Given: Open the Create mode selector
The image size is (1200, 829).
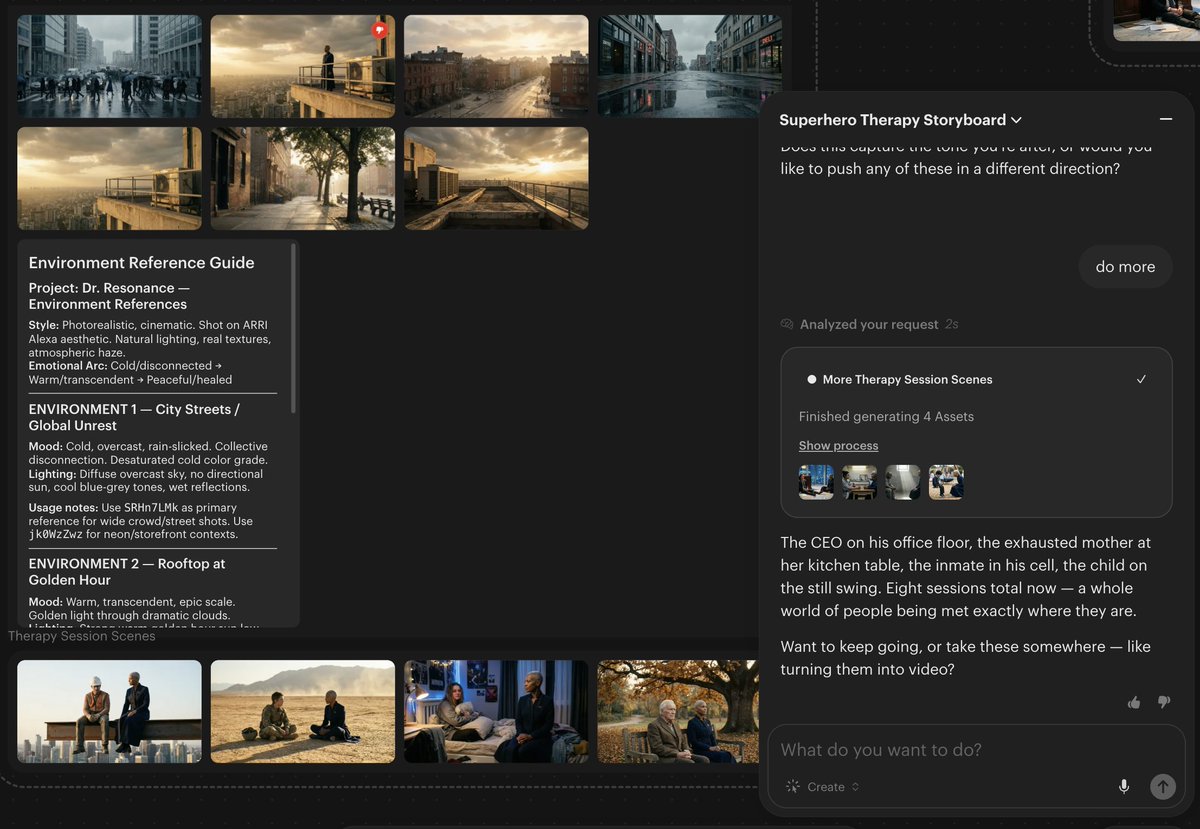Looking at the screenshot, I should click(823, 787).
